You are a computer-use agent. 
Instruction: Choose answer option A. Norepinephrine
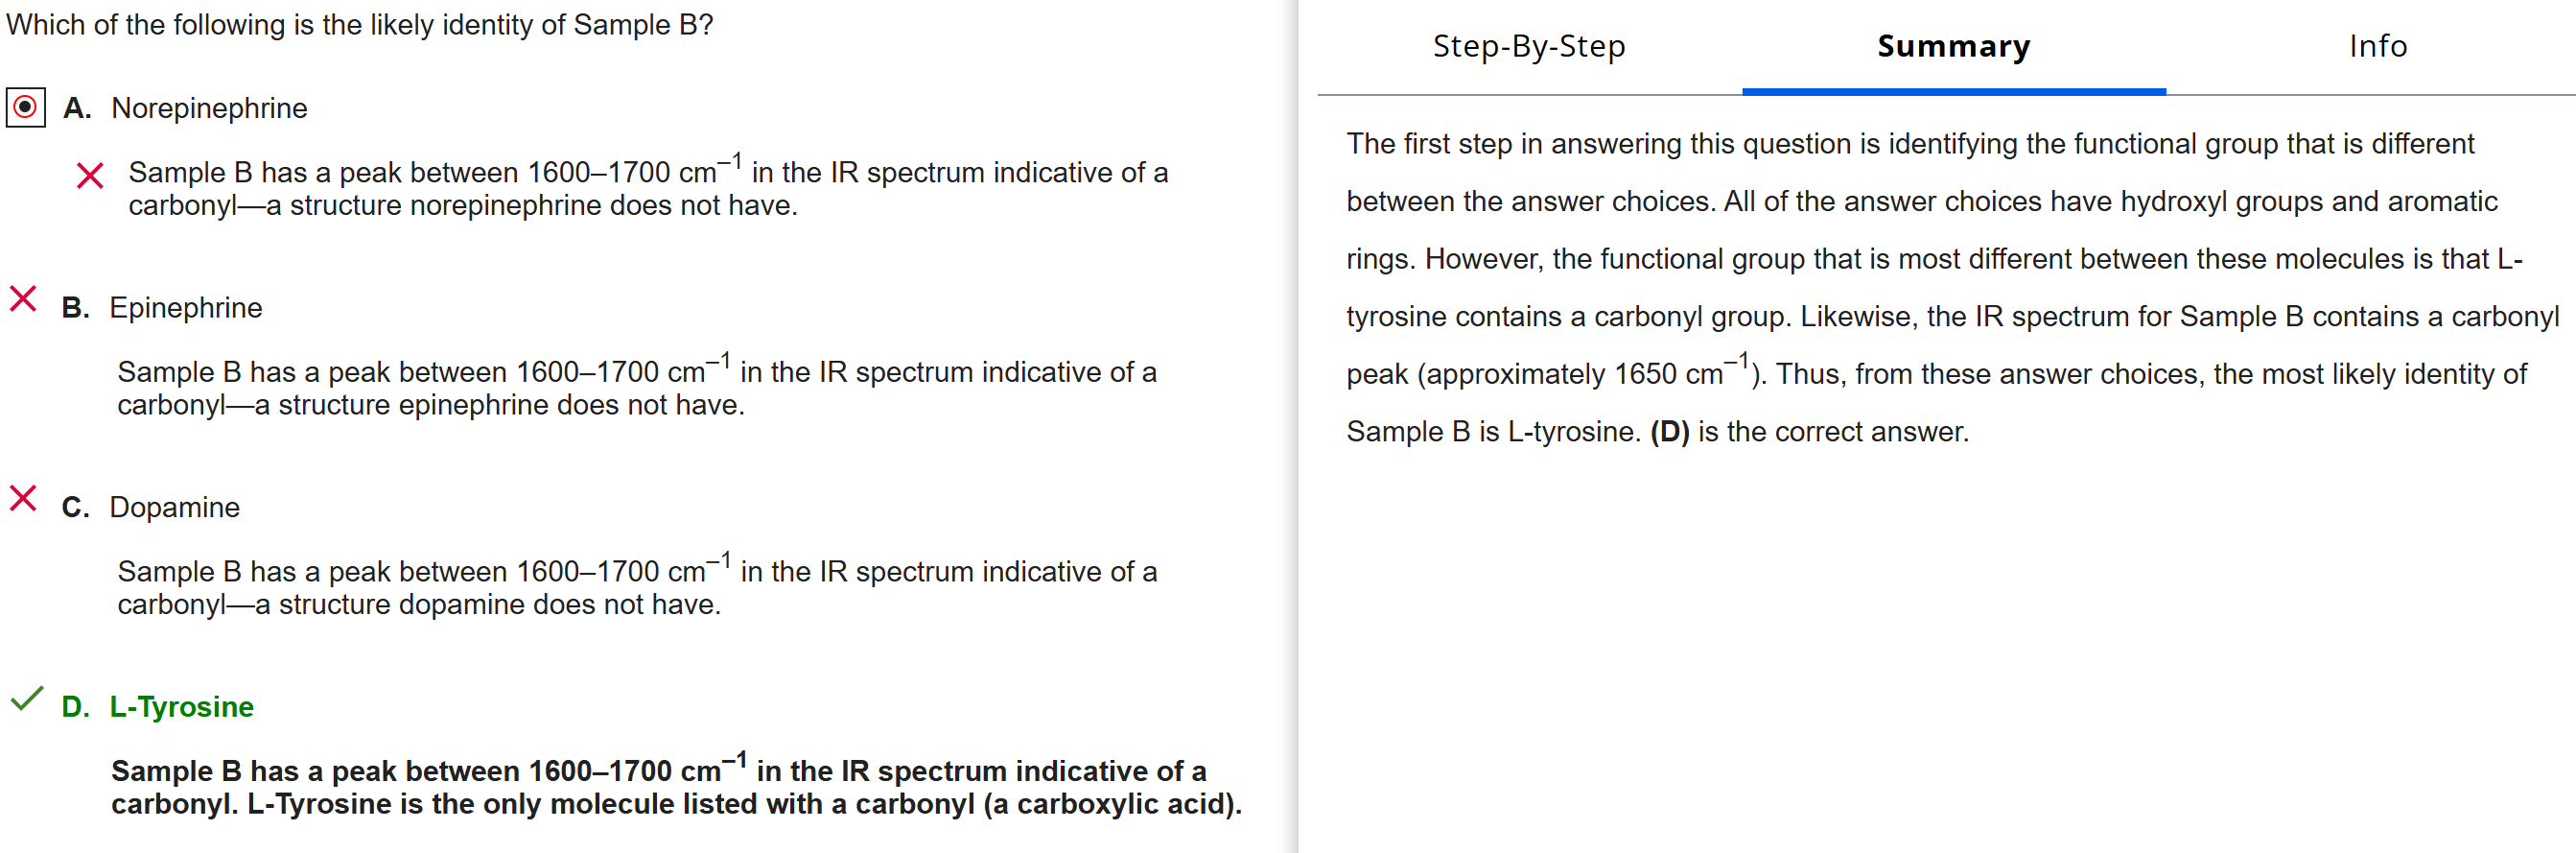(x=209, y=108)
